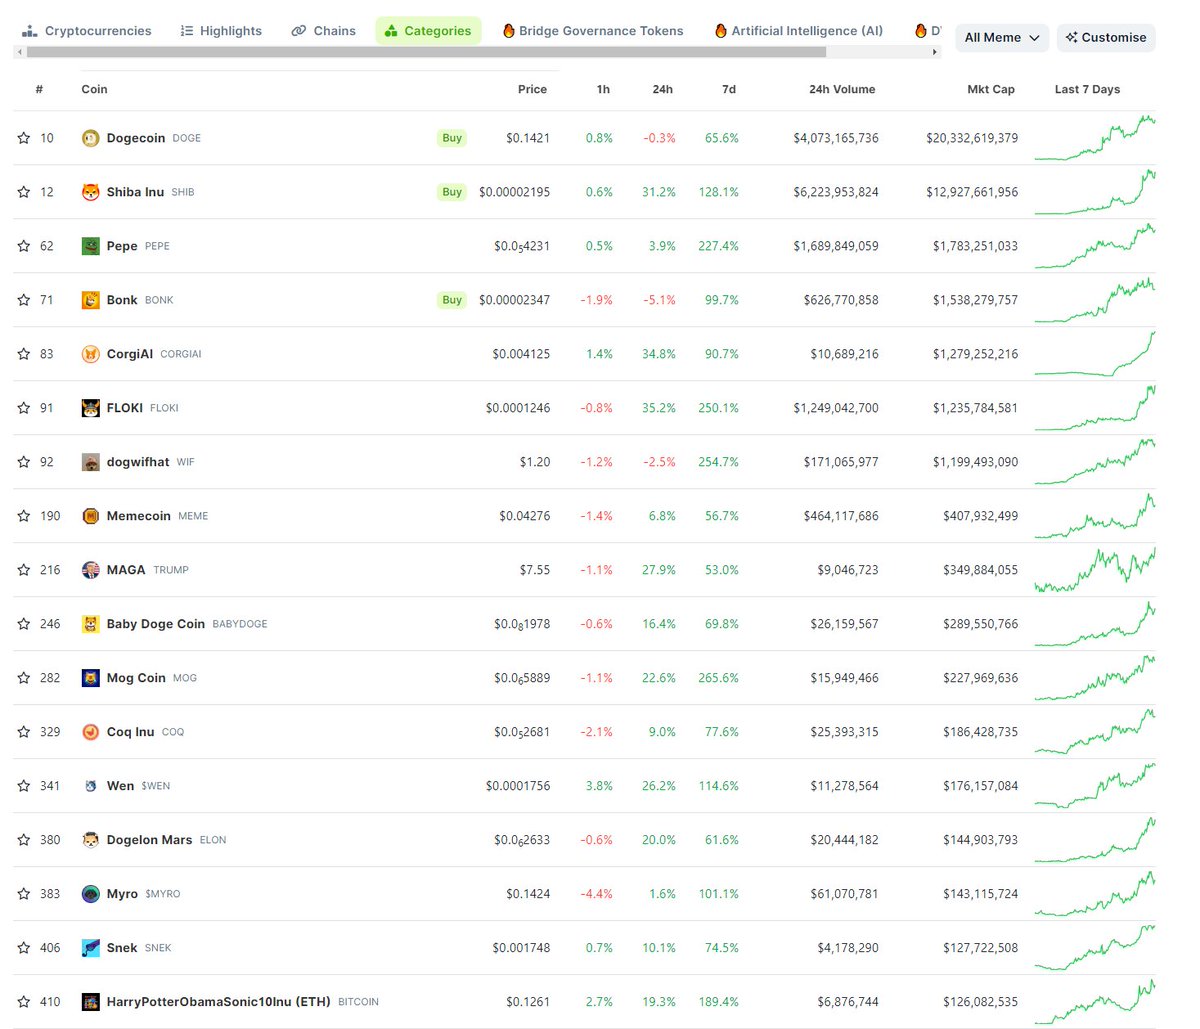
Task: Click the Dogecoin coin logo
Action: tap(92, 137)
